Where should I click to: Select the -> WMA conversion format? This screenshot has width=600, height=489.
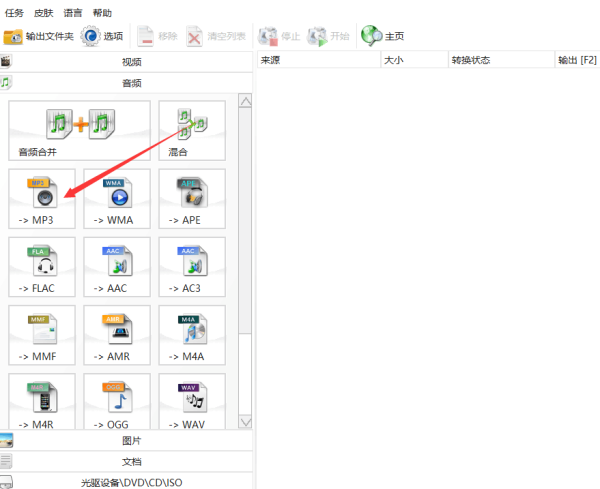(x=117, y=199)
